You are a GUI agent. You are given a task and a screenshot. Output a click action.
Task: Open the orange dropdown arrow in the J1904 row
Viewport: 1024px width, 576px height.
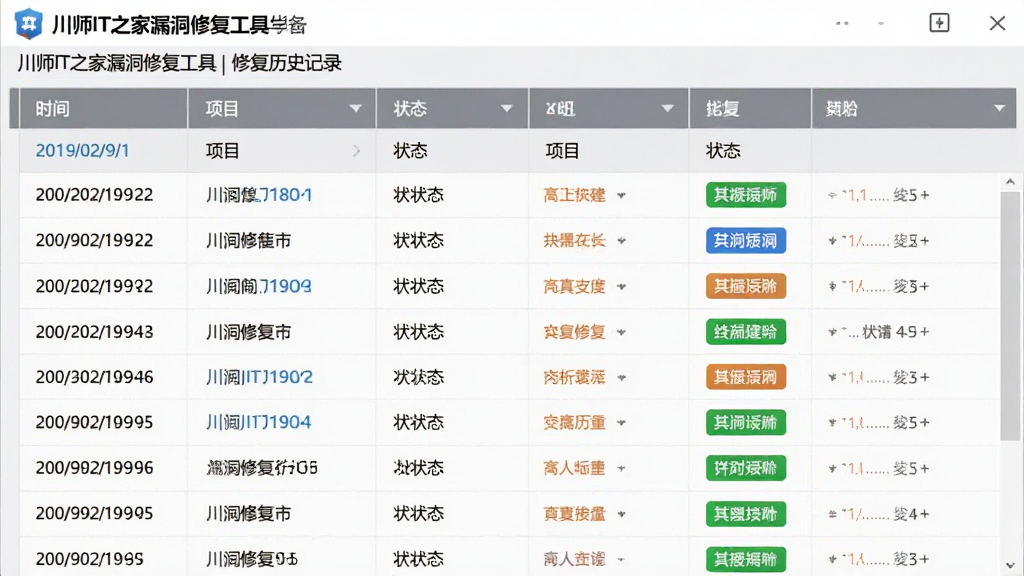621,423
